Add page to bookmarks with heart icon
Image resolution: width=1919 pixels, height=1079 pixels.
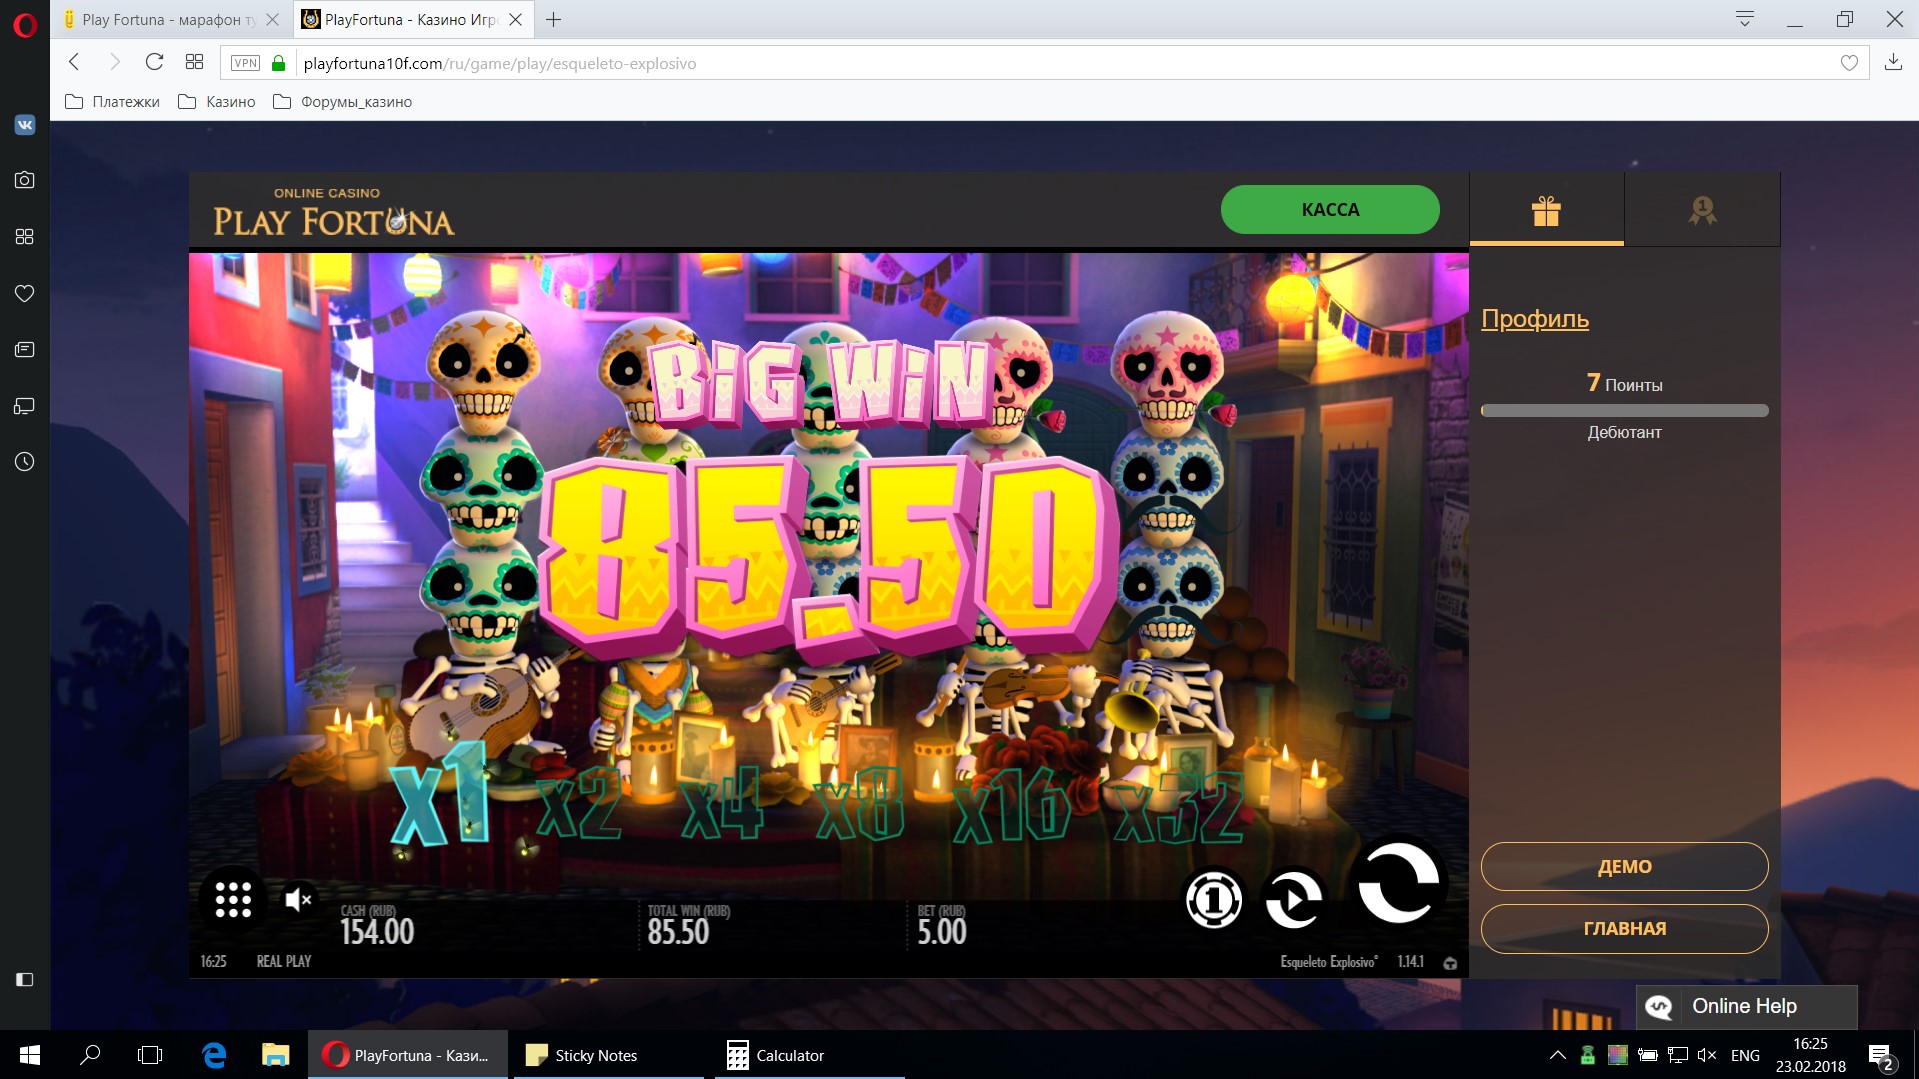1849,63
